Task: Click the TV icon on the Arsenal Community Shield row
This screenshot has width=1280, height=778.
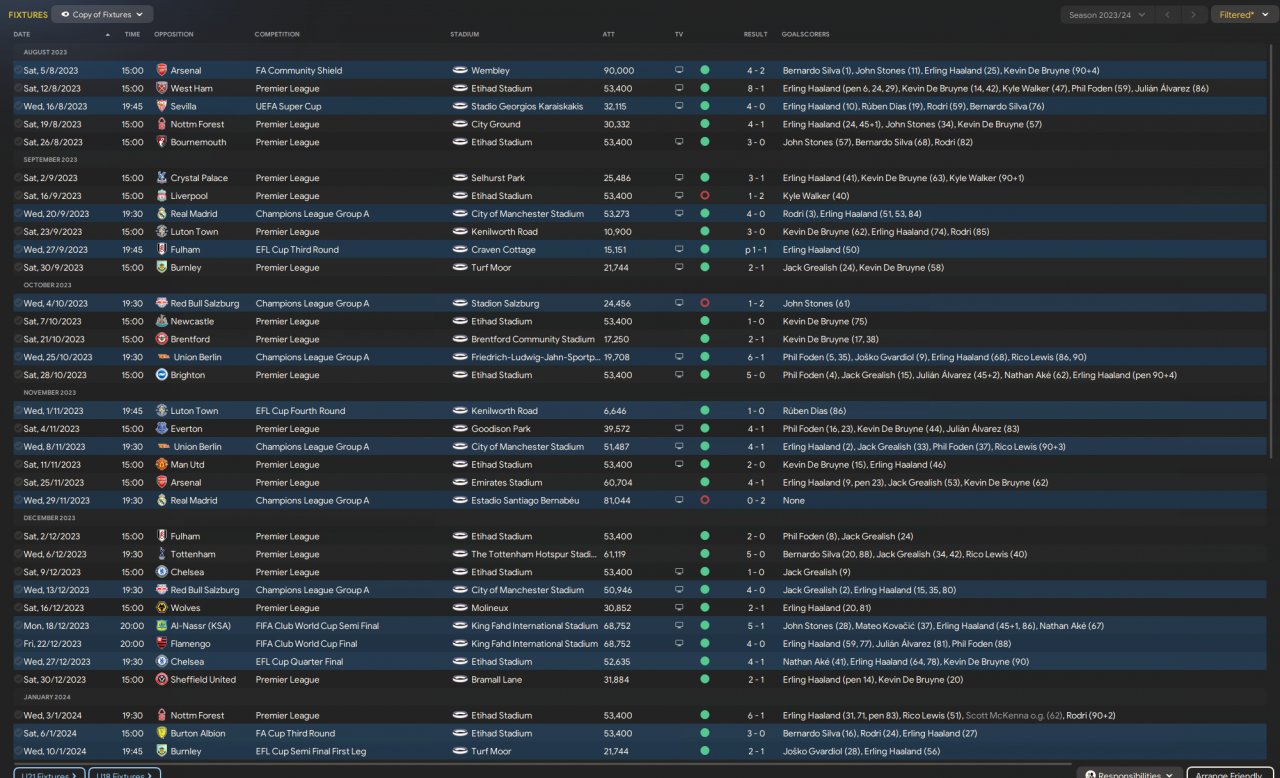Action: tap(679, 71)
